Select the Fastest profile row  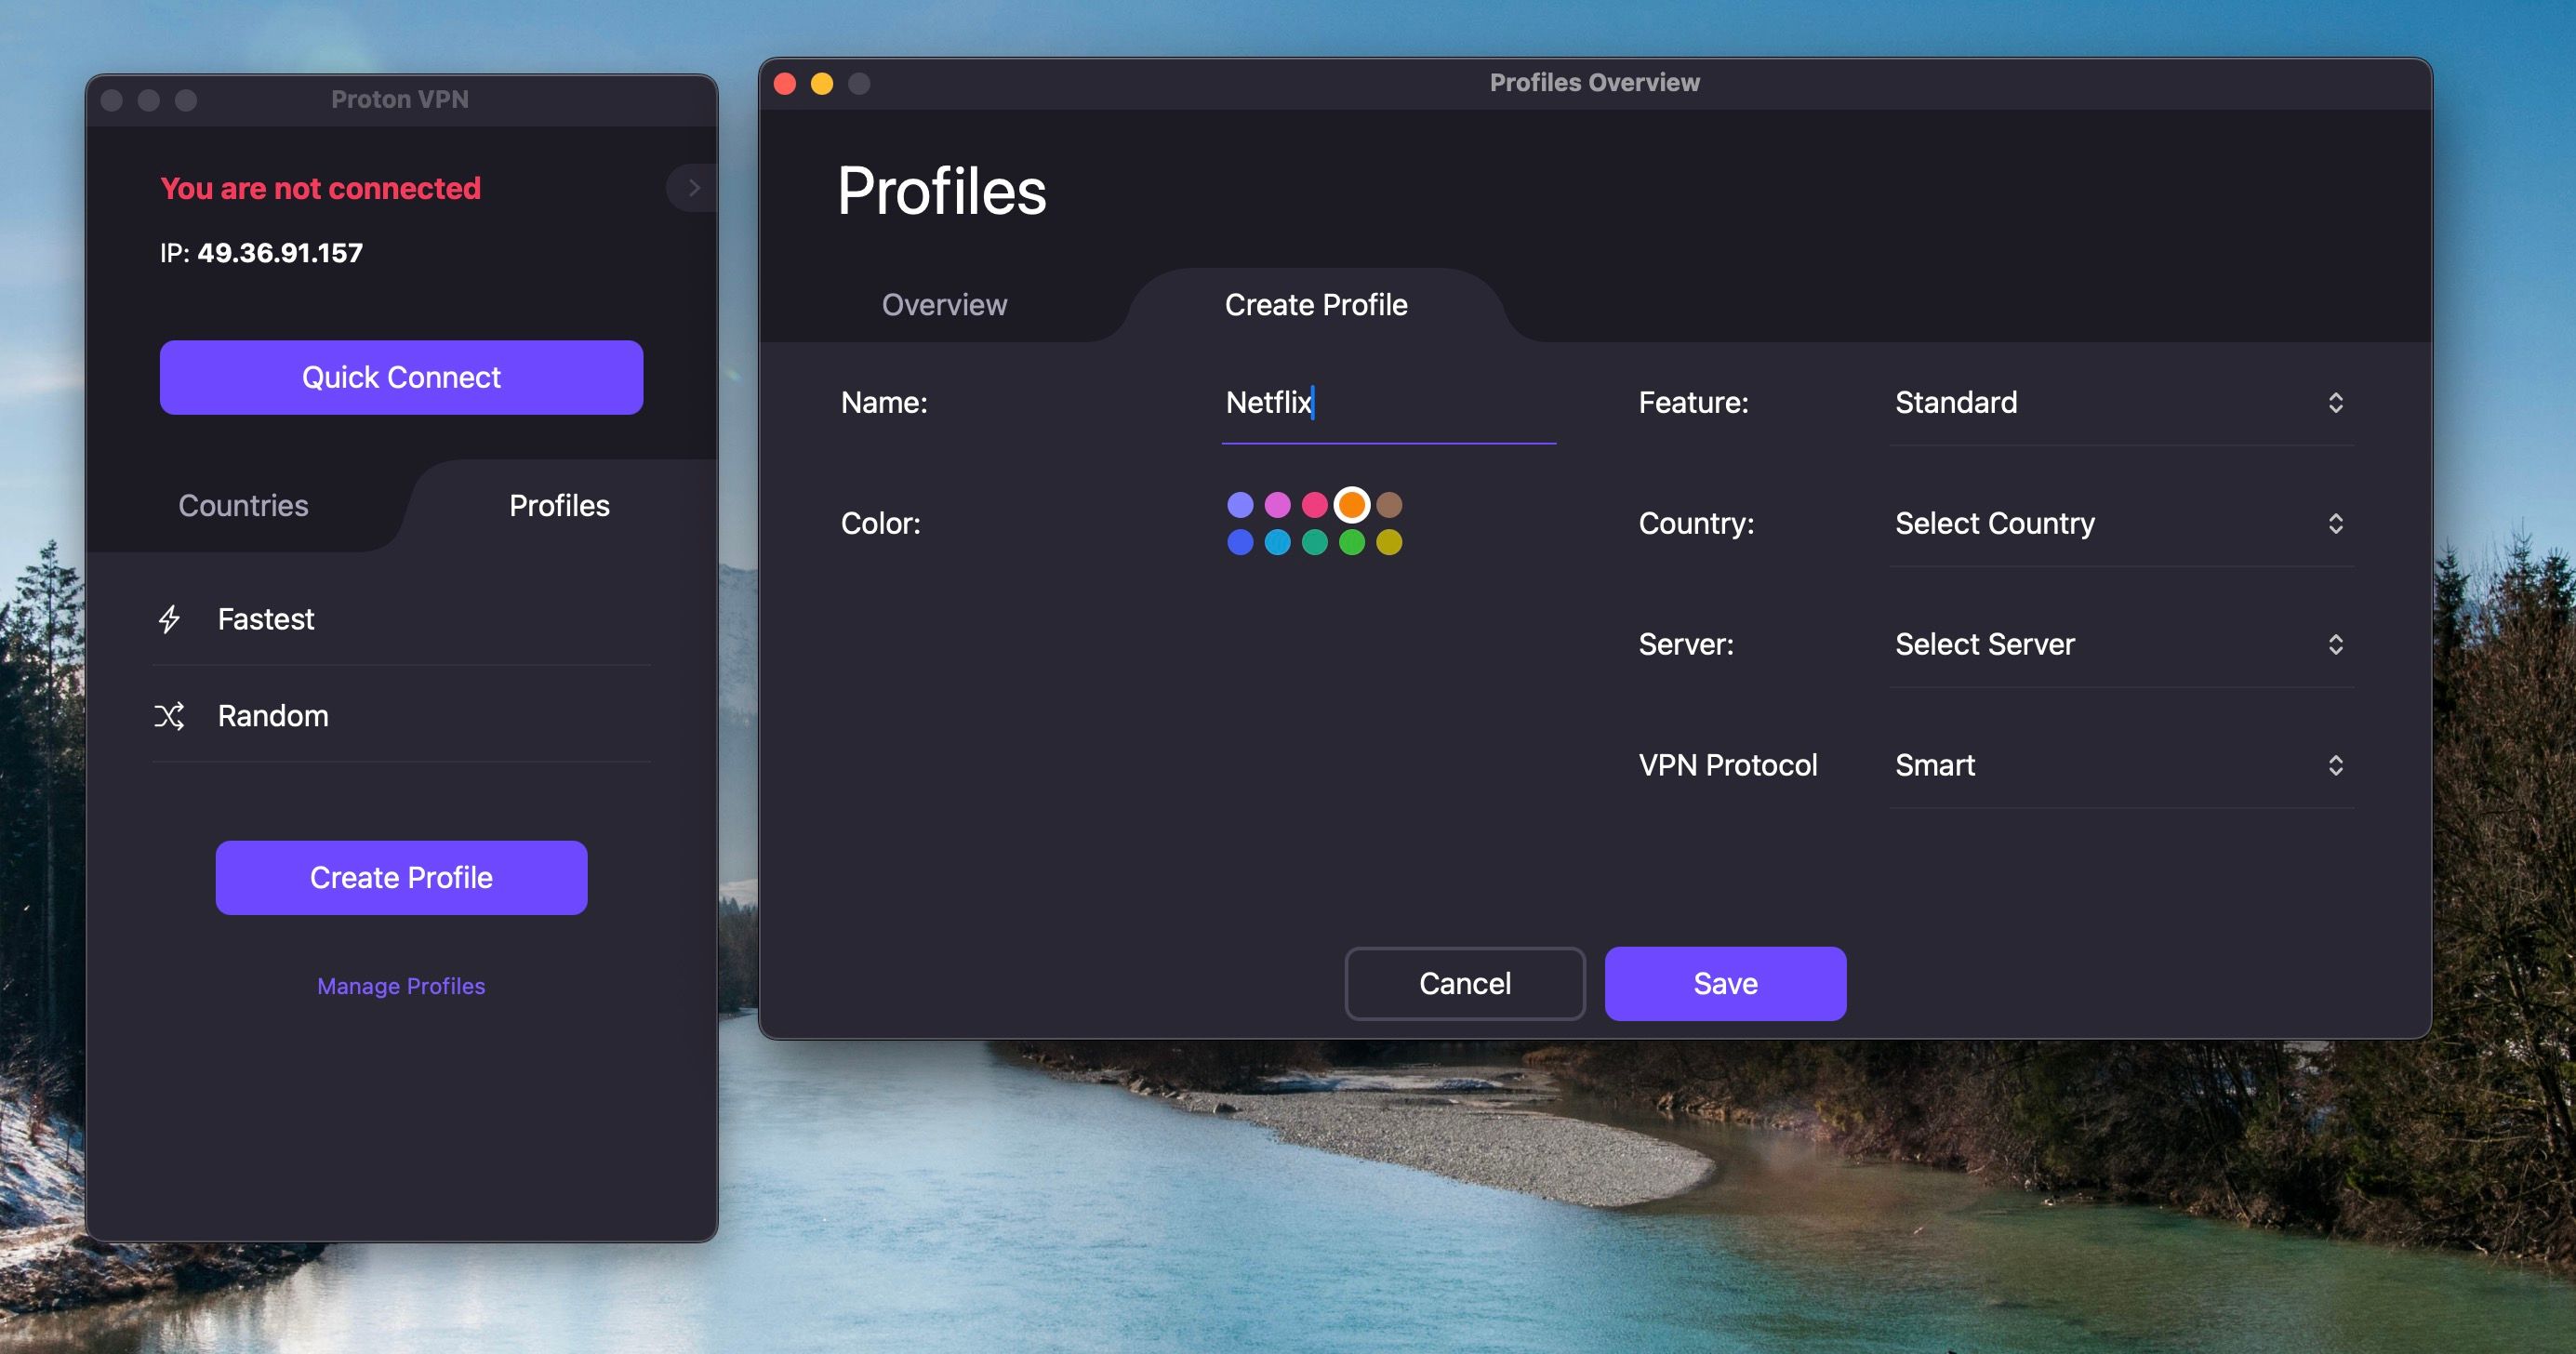[x=401, y=620]
